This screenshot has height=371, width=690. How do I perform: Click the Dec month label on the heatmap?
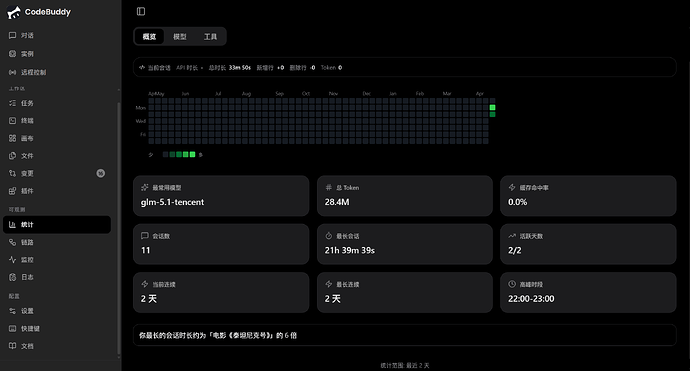pyautogui.click(x=367, y=94)
